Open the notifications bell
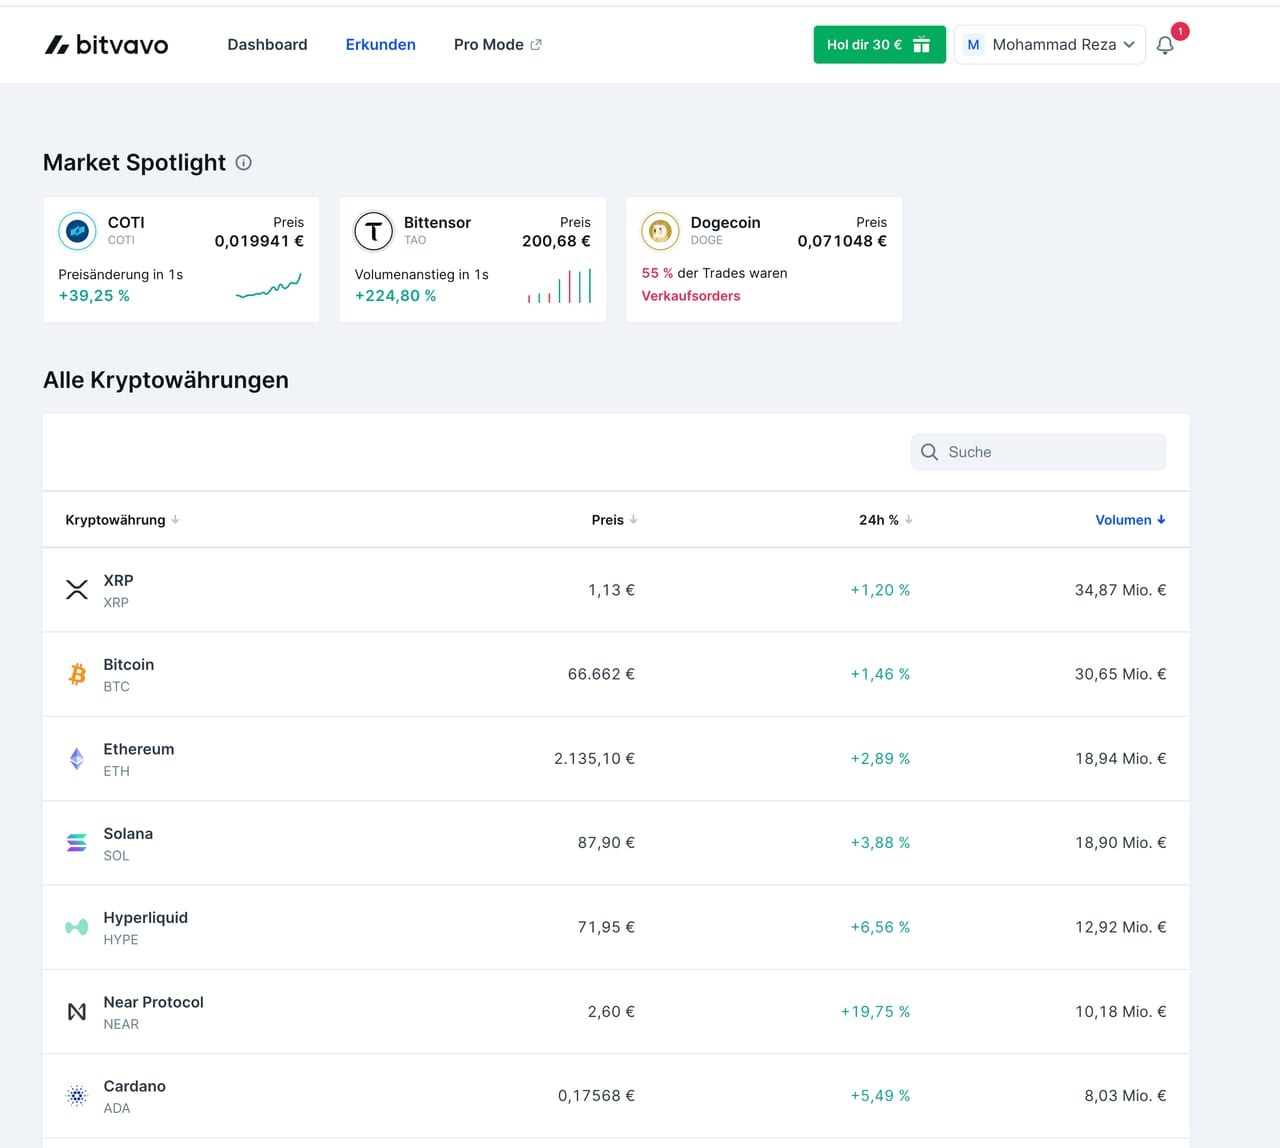 [x=1165, y=45]
